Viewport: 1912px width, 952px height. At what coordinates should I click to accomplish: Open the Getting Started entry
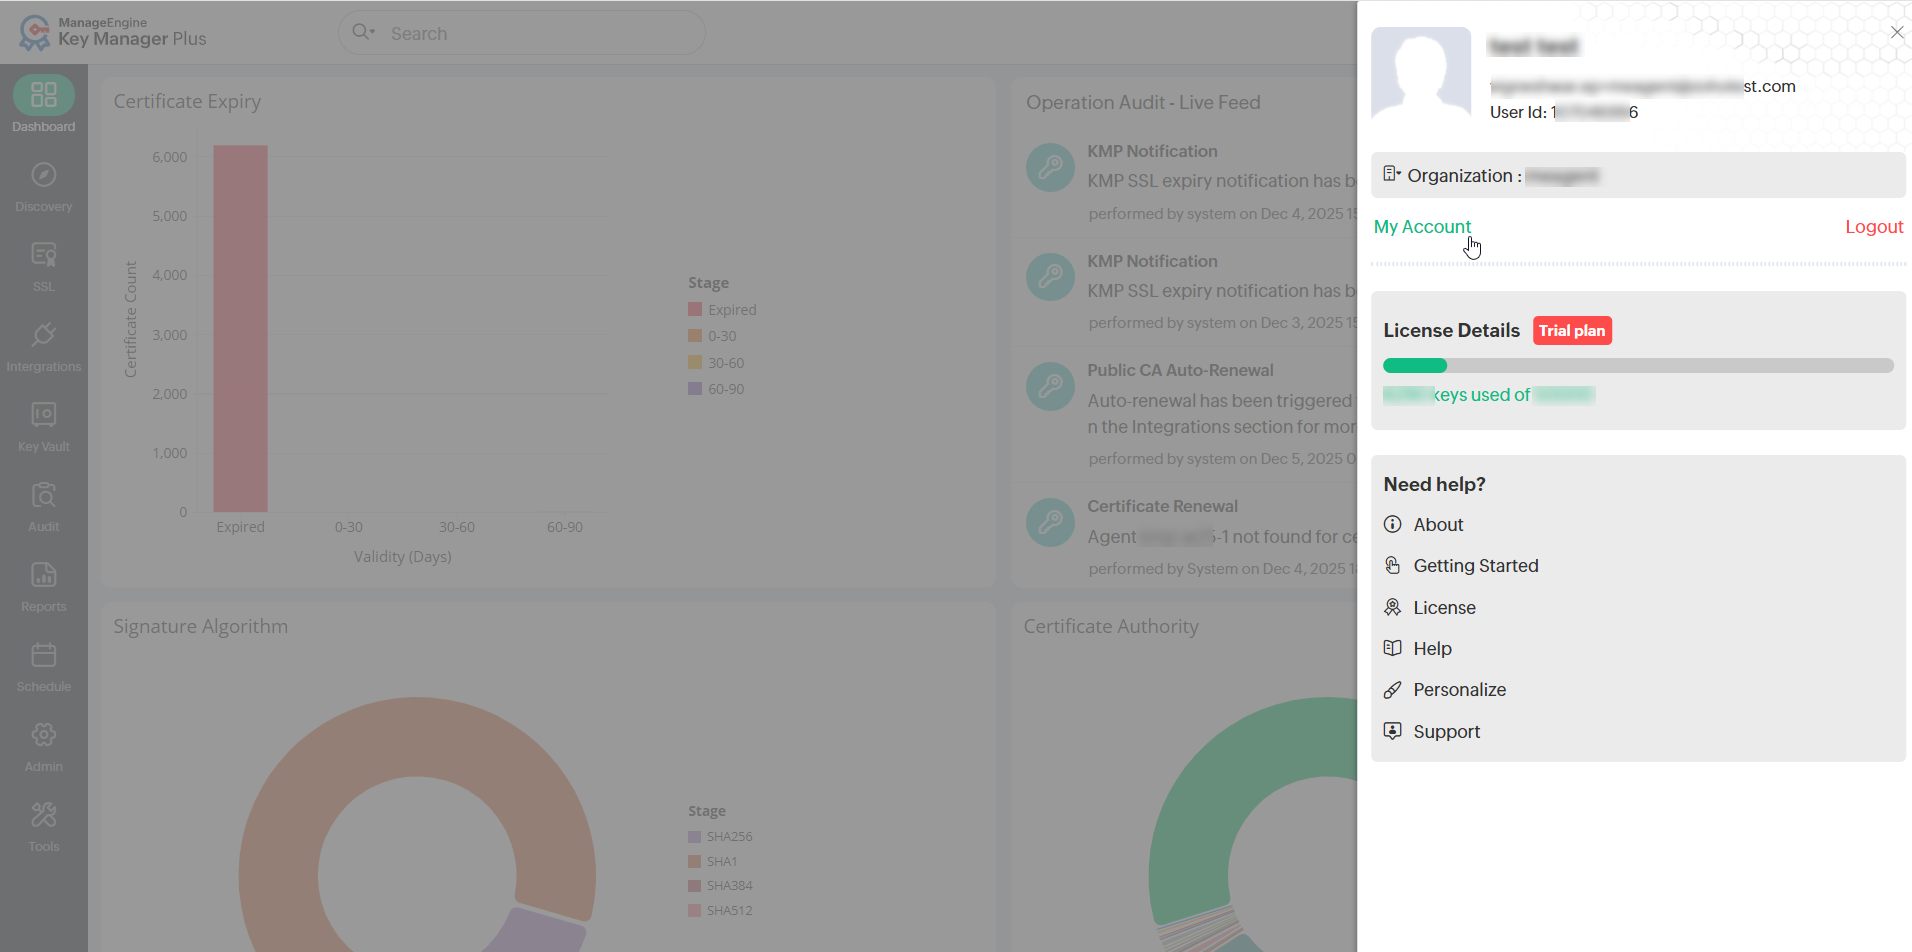pyautogui.click(x=1476, y=566)
